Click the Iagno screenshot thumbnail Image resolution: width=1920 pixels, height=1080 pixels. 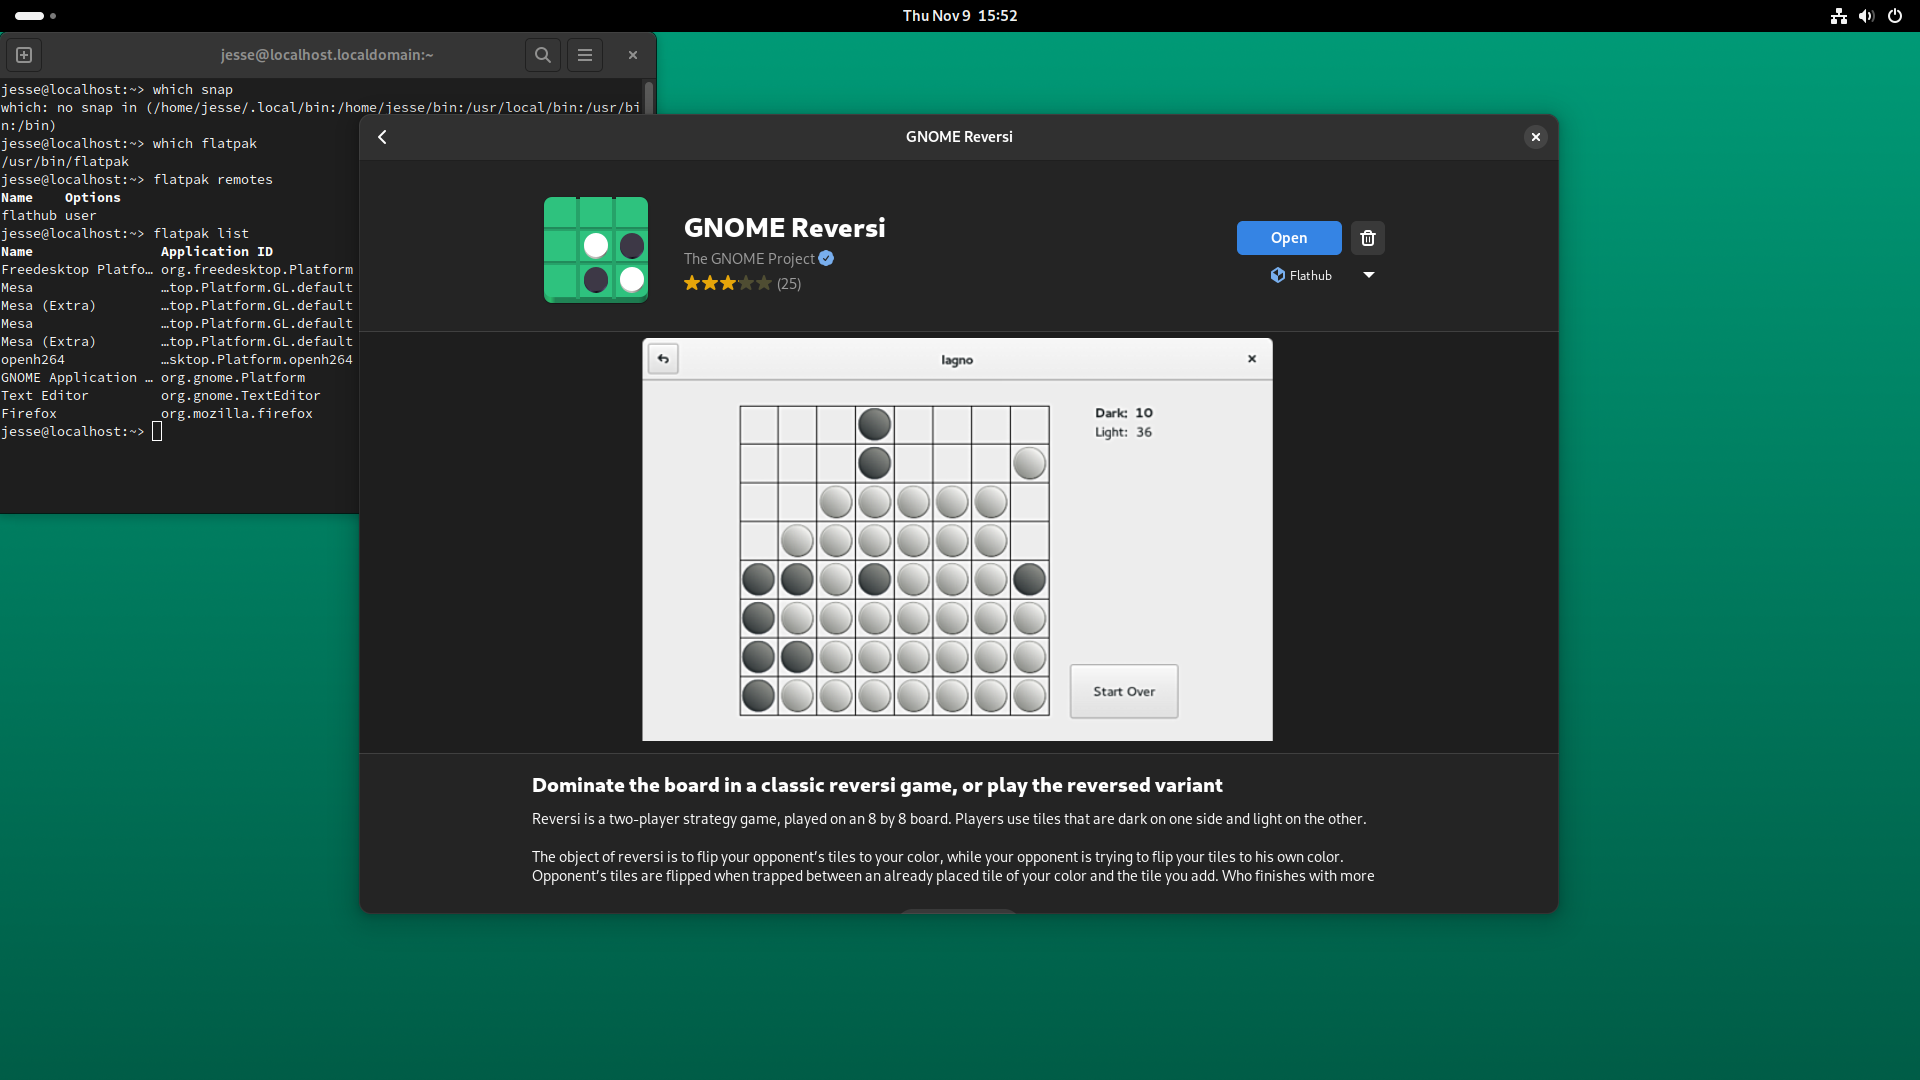(957, 540)
